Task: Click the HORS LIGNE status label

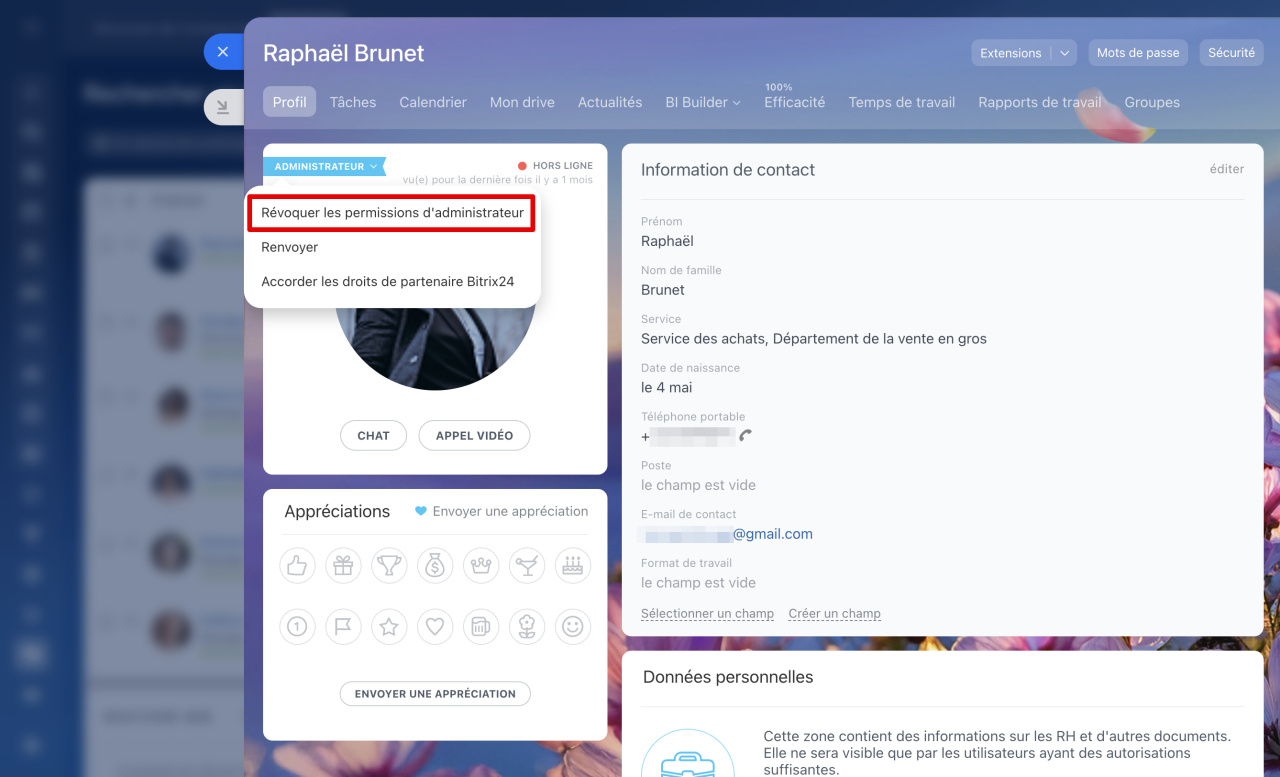Action: [563, 166]
